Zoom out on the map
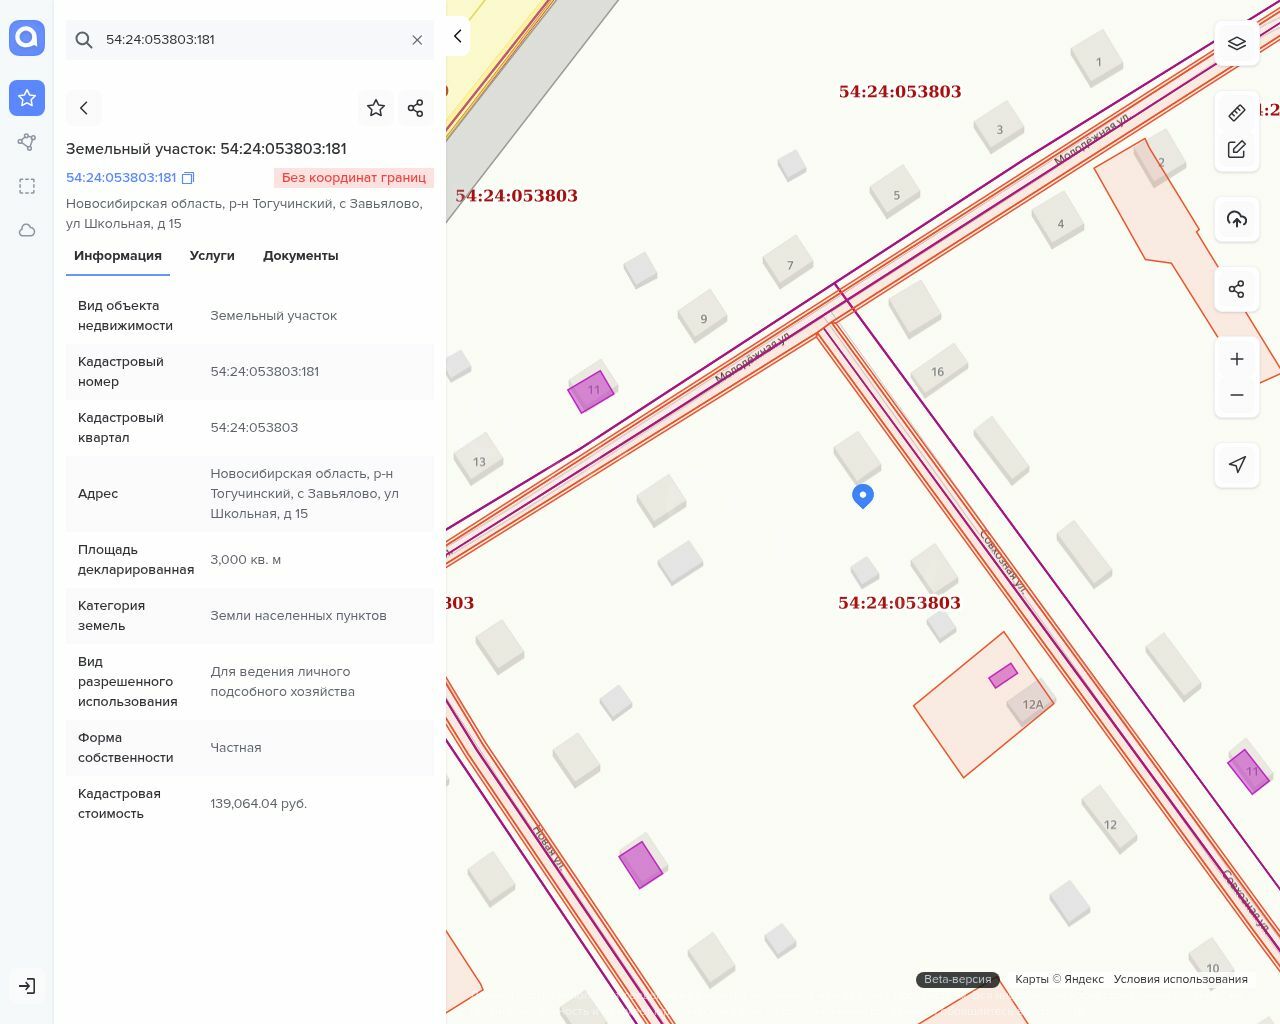Viewport: 1280px width, 1024px height. pos(1236,395)
